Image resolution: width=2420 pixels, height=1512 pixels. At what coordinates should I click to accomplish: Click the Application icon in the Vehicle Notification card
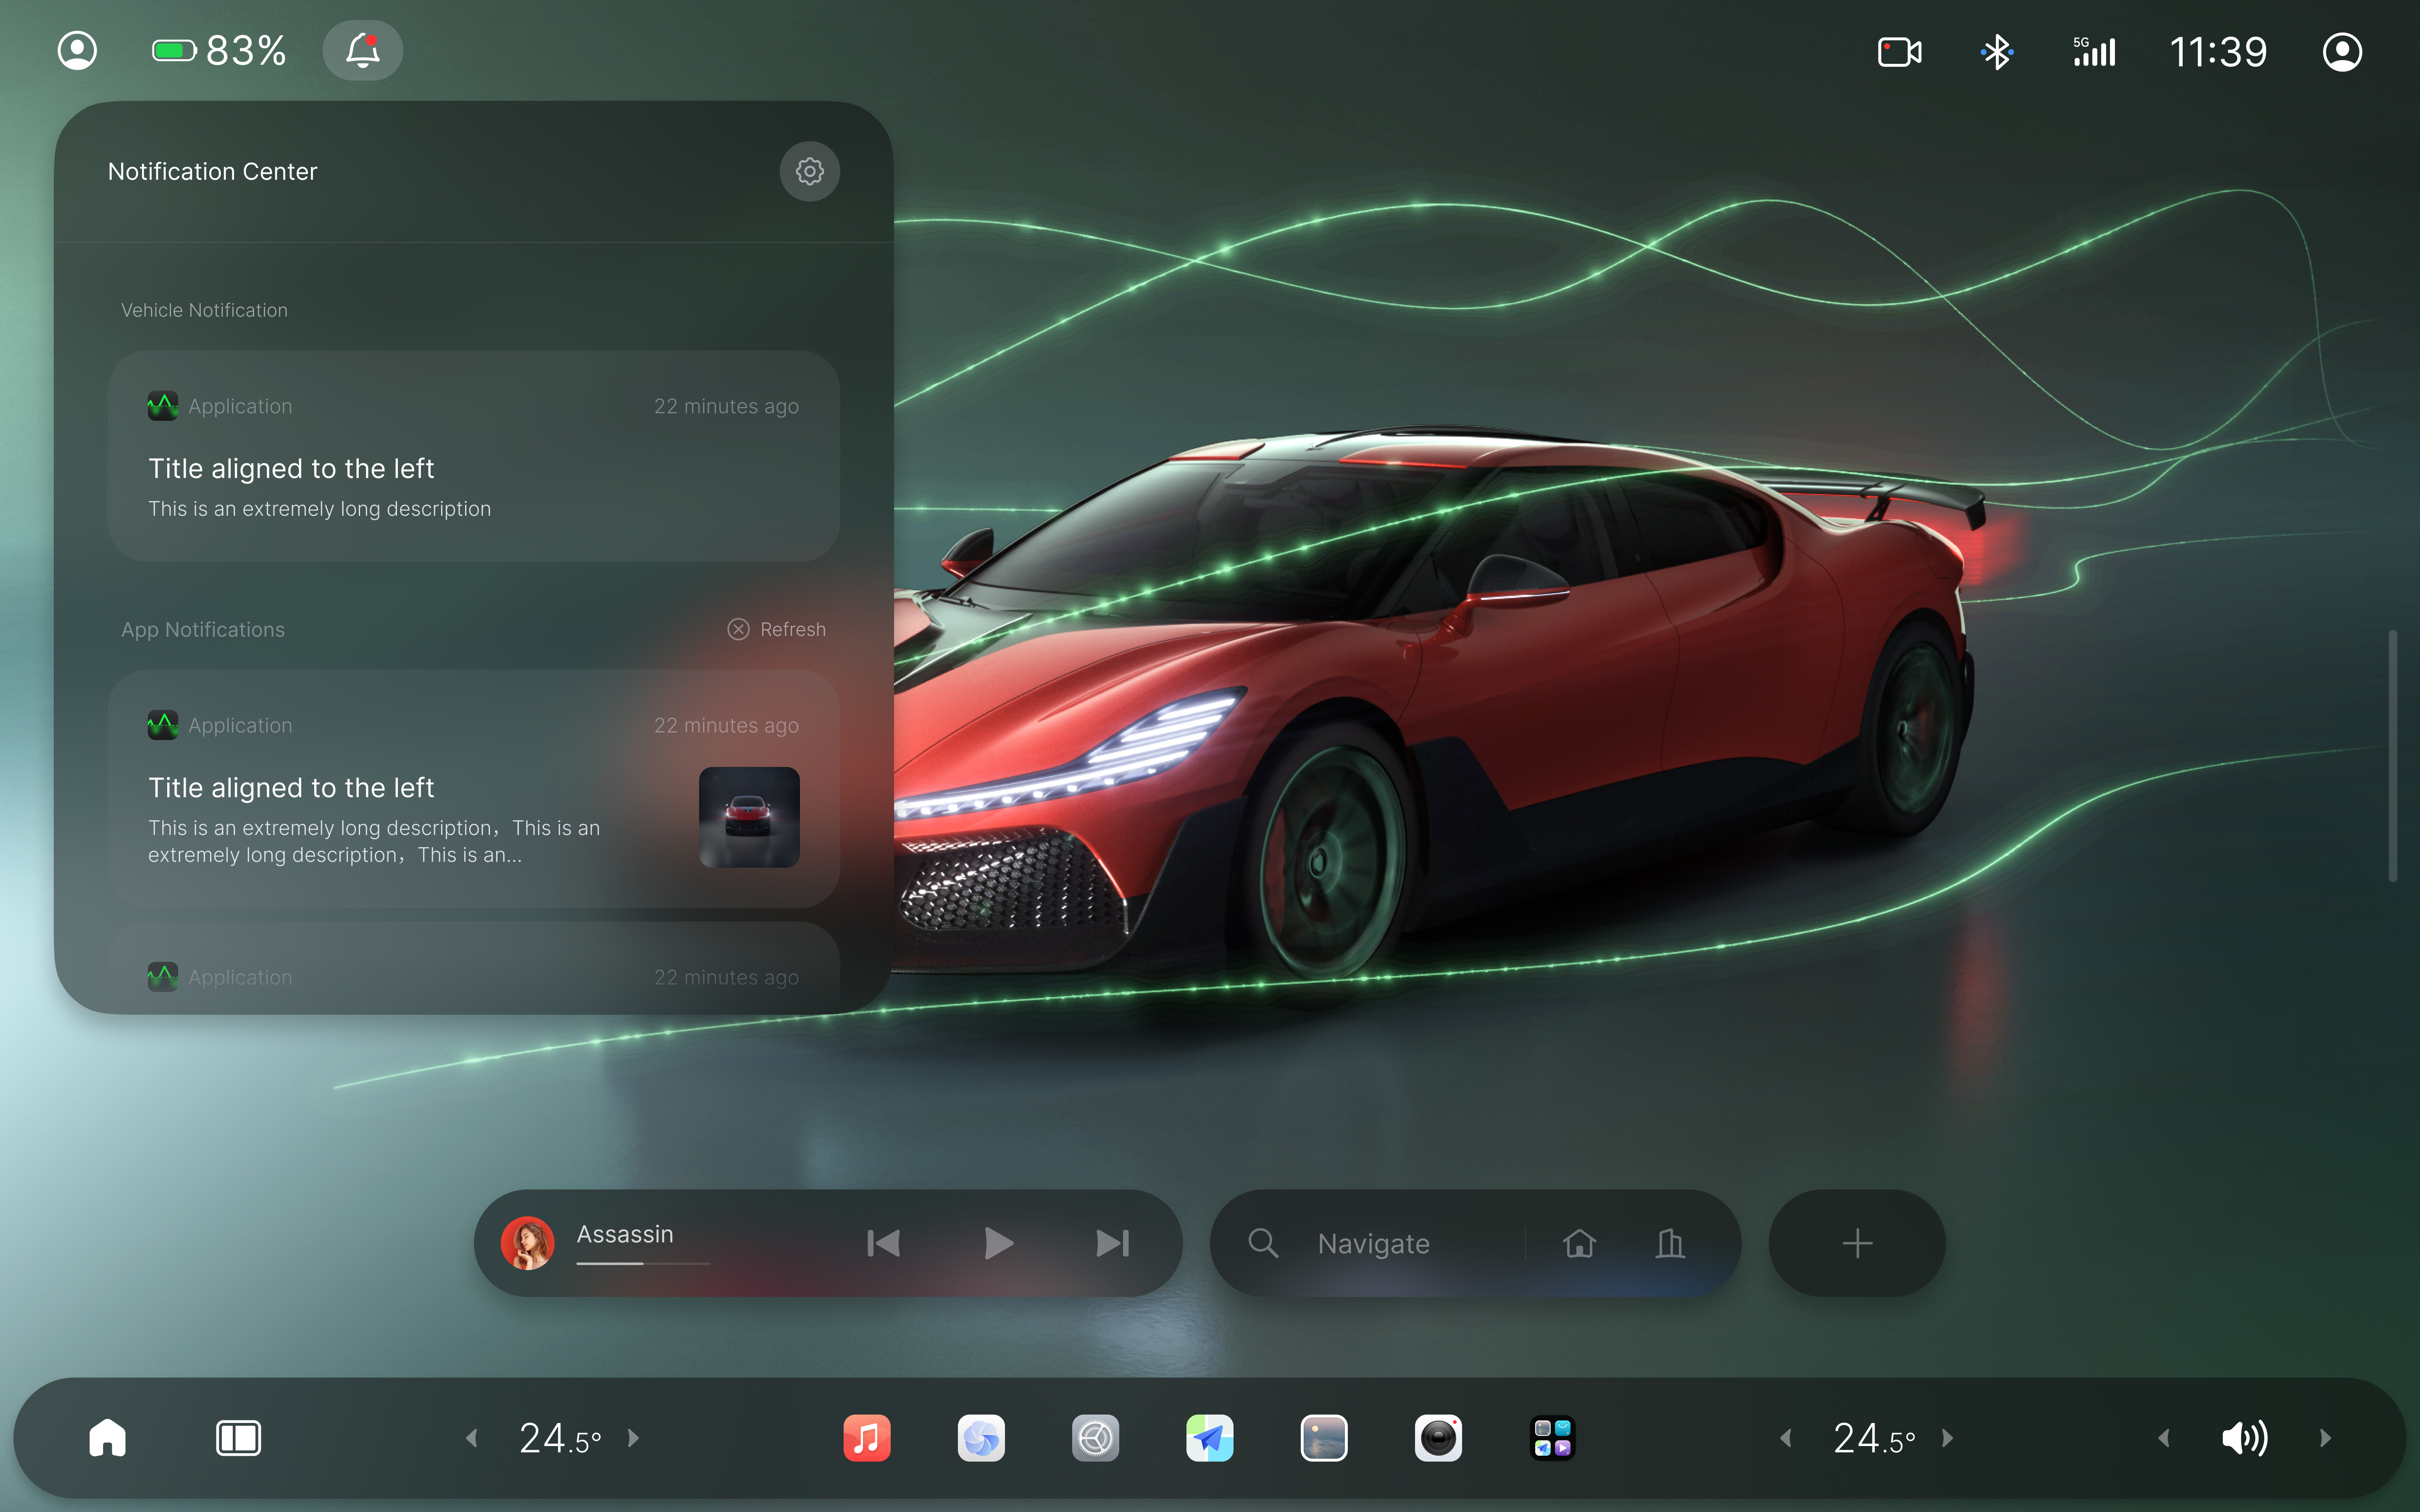click(x=163, y=406)
